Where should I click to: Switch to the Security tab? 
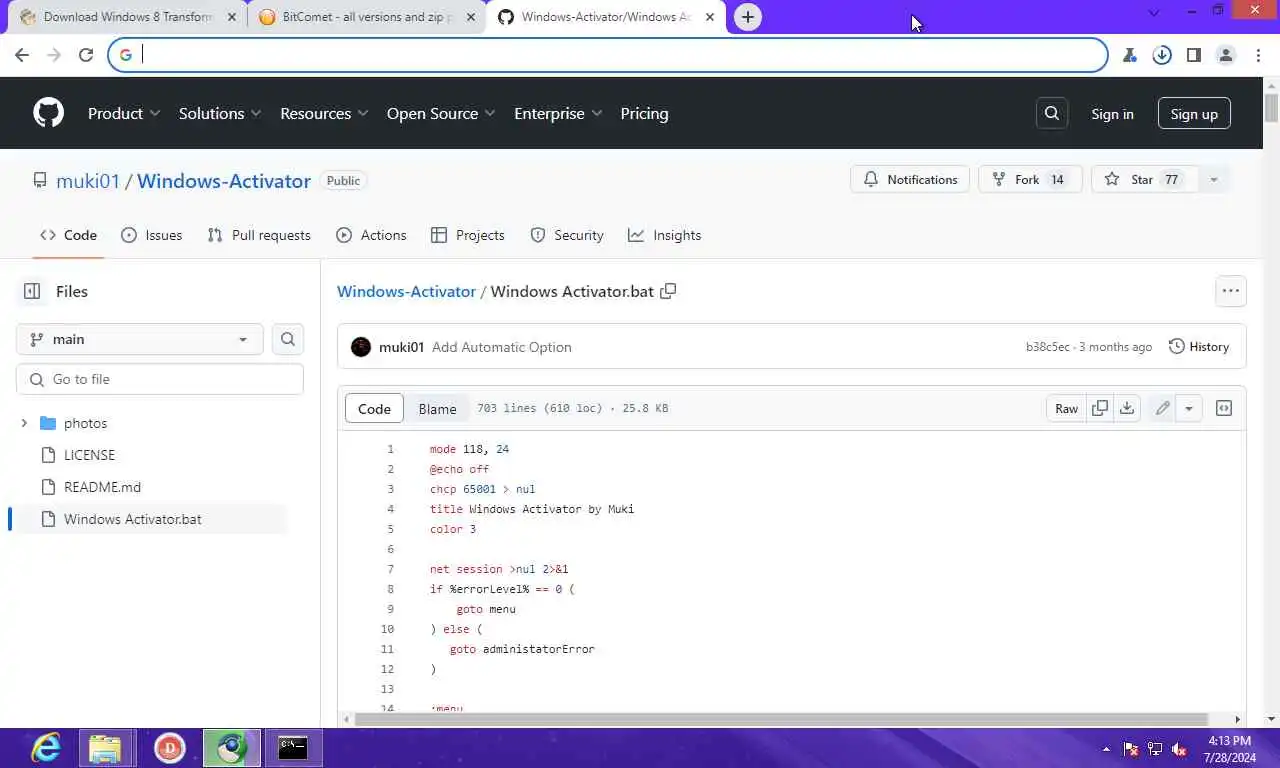pos(567,235)
